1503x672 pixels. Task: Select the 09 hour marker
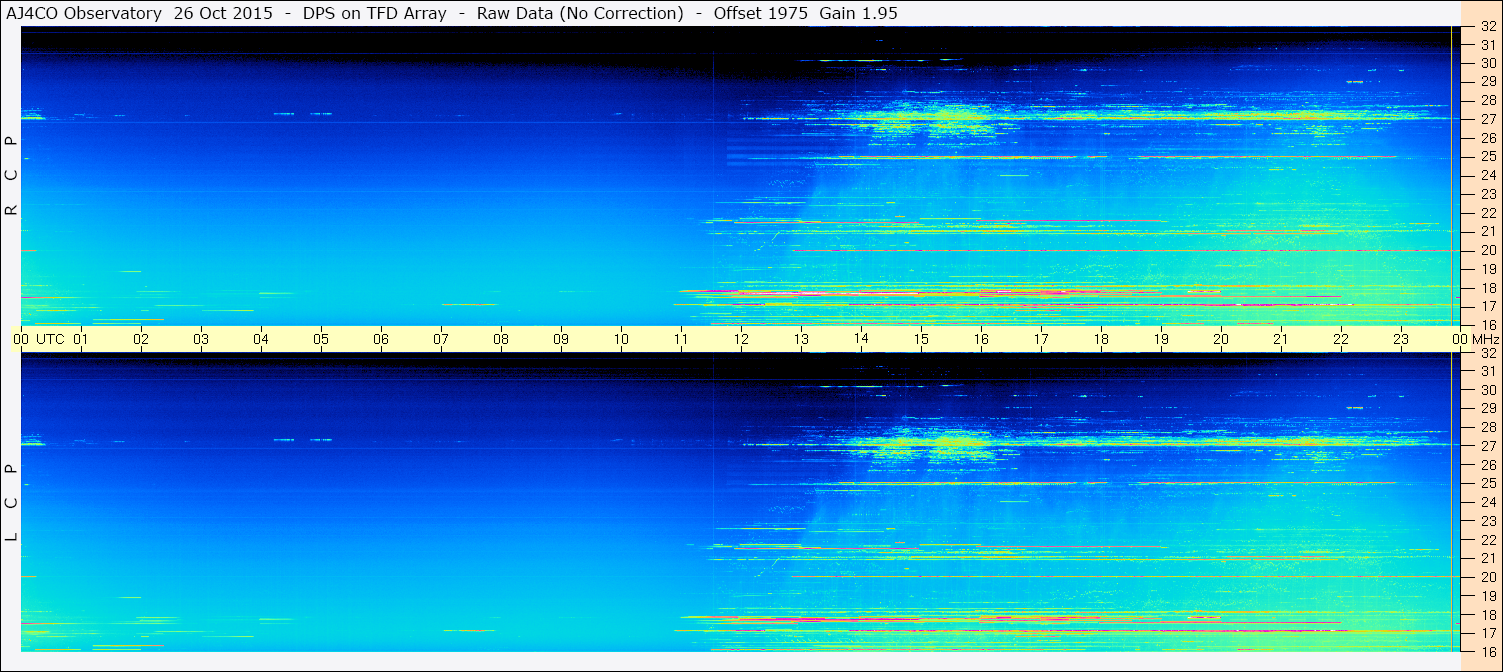pos(561,339)
